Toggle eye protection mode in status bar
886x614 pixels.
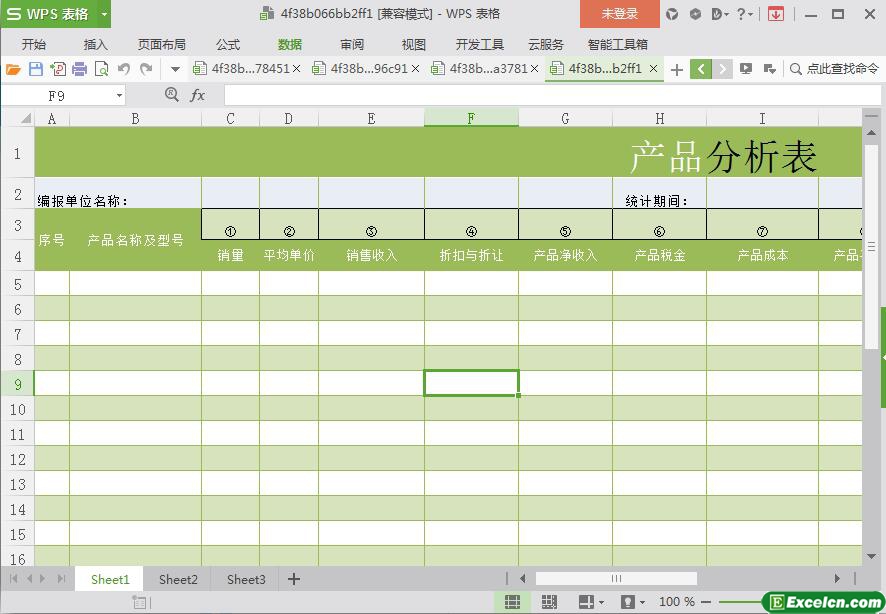click(627, 602)
